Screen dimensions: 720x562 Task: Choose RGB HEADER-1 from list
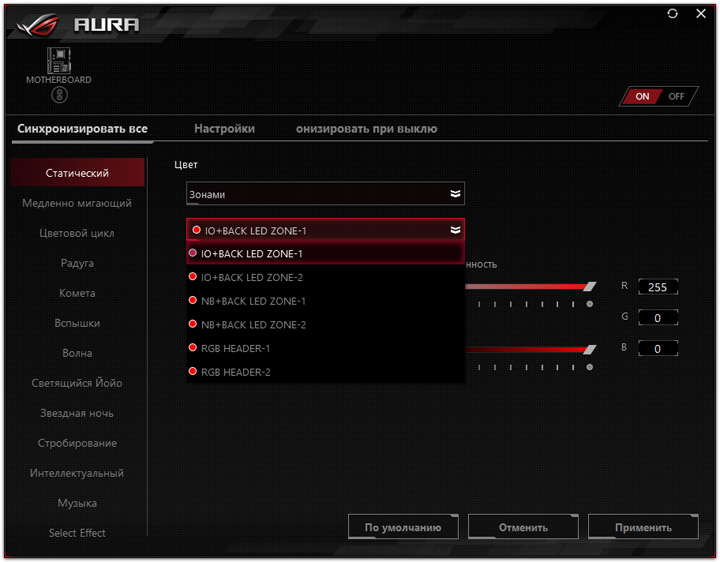[x=325, y=348]
